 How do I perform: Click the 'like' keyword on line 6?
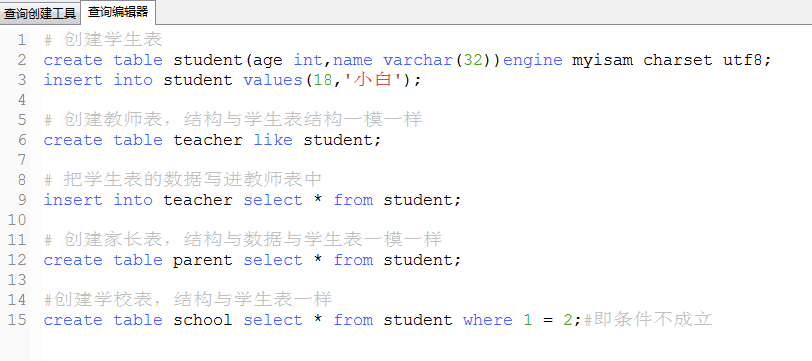[273, 140]
